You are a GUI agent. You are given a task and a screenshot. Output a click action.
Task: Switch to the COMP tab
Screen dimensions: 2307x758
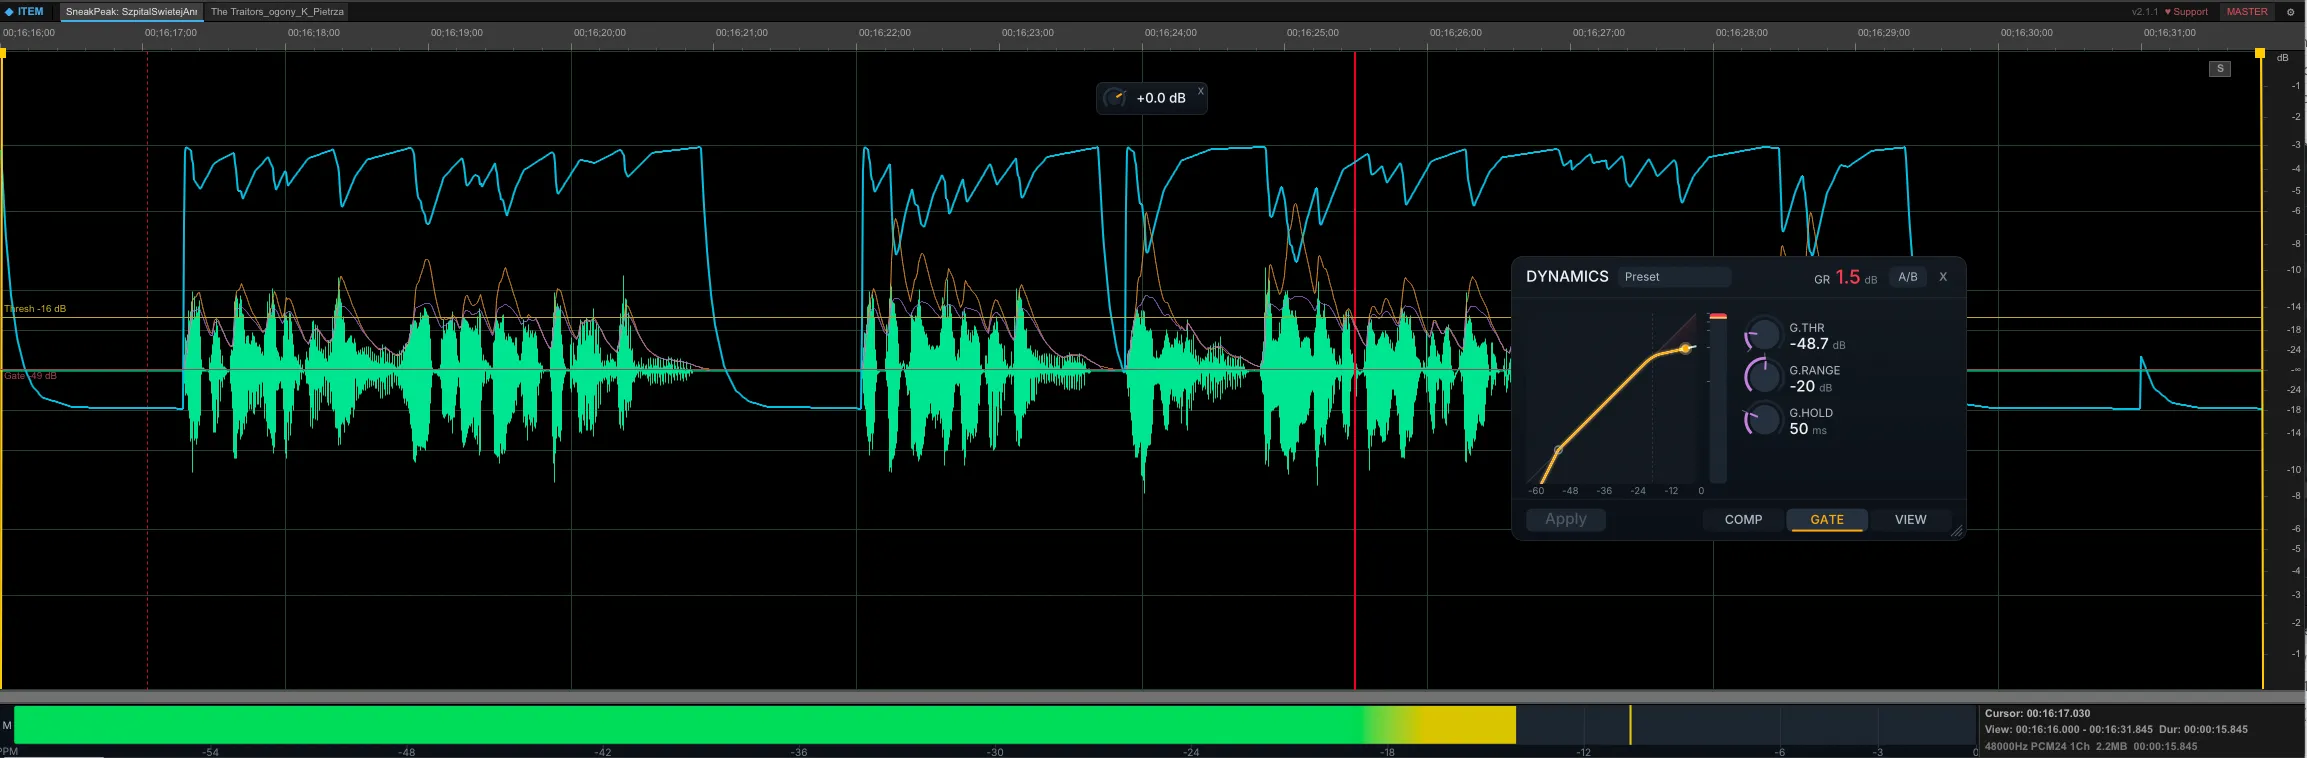click(x=1743, y=520)
